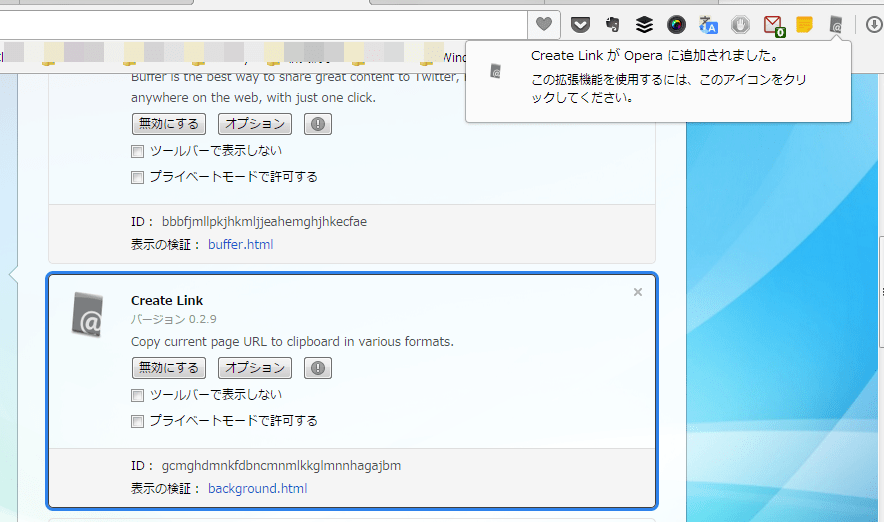Remove Create Link with the X
This screenshot has width=884, height=522.
[638, 292]
